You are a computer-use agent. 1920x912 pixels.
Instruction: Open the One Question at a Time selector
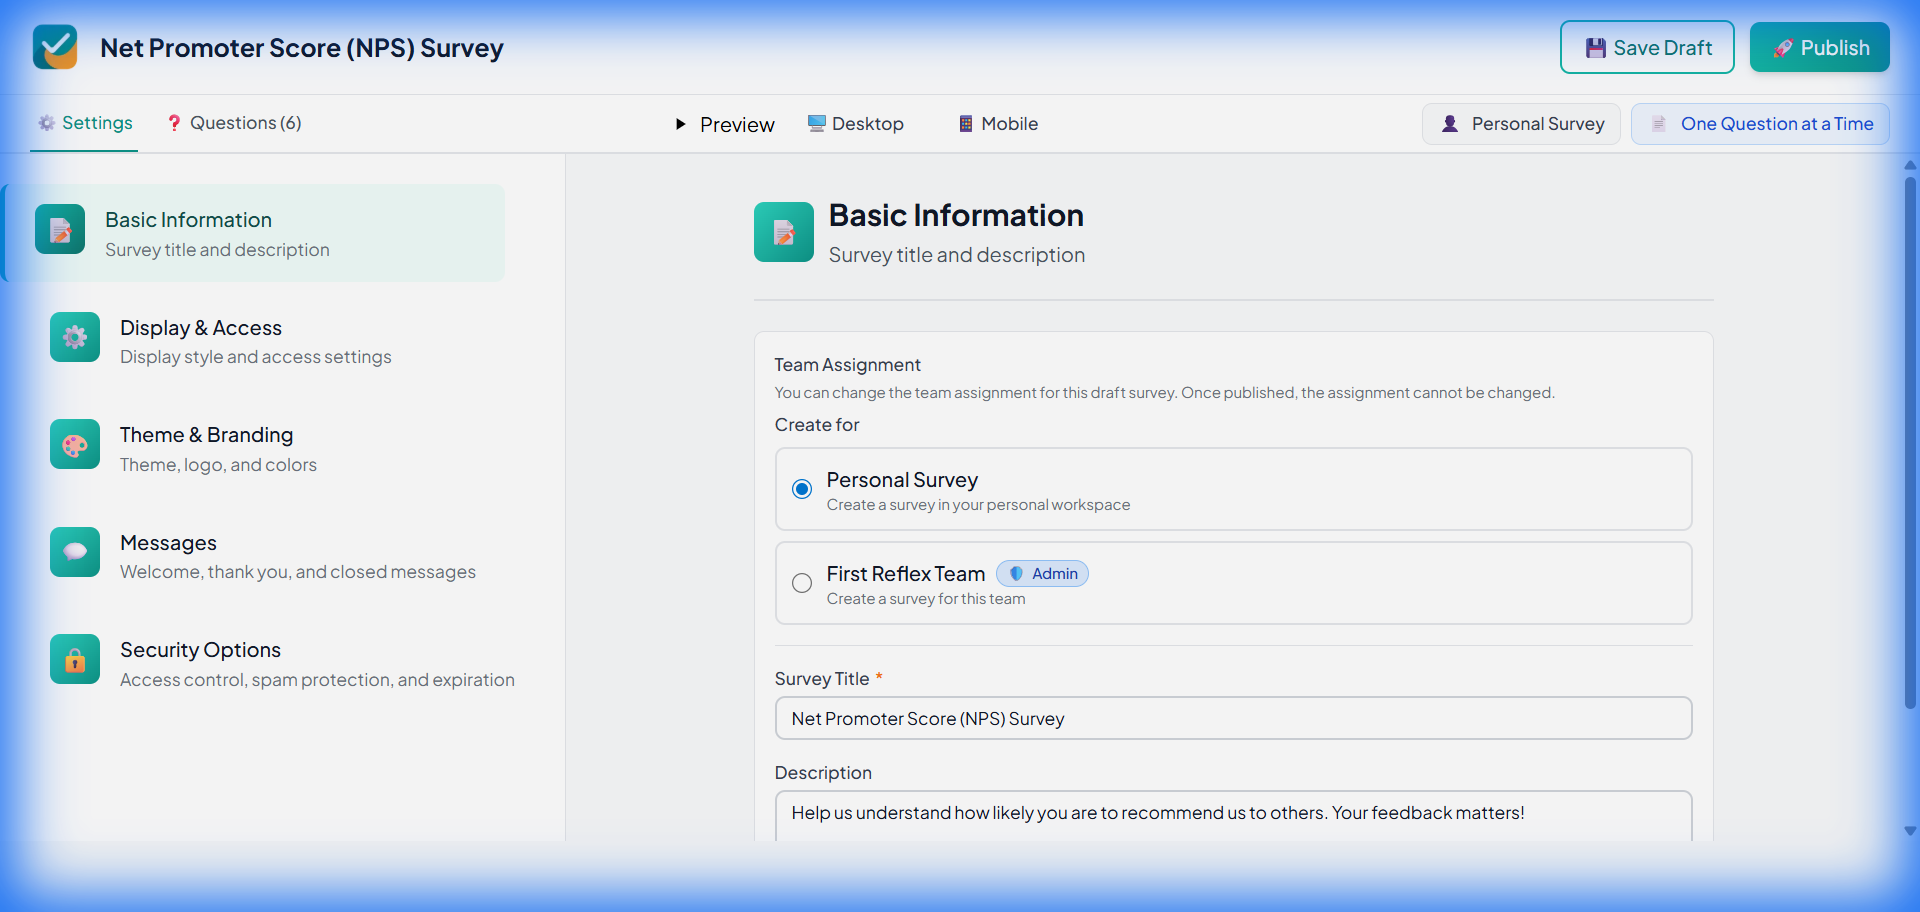(x=1760, y=124)
